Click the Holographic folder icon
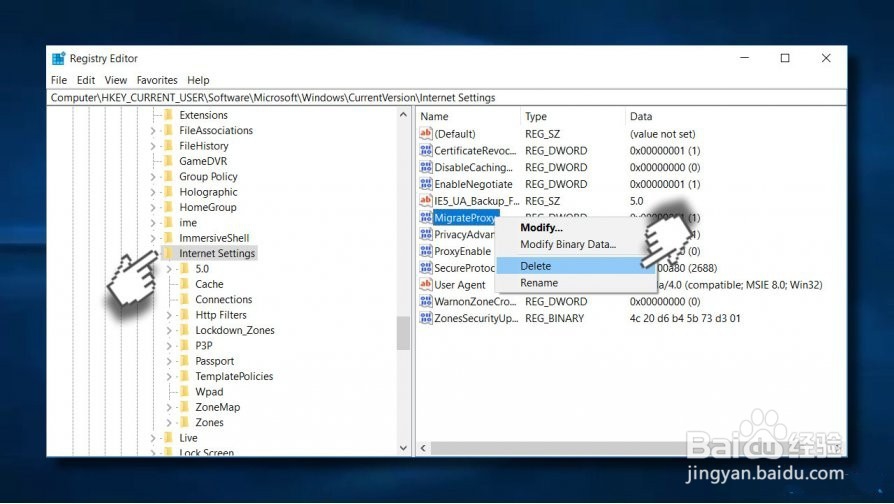This screenshot has width=894, height=504. [x=168, y=192]
